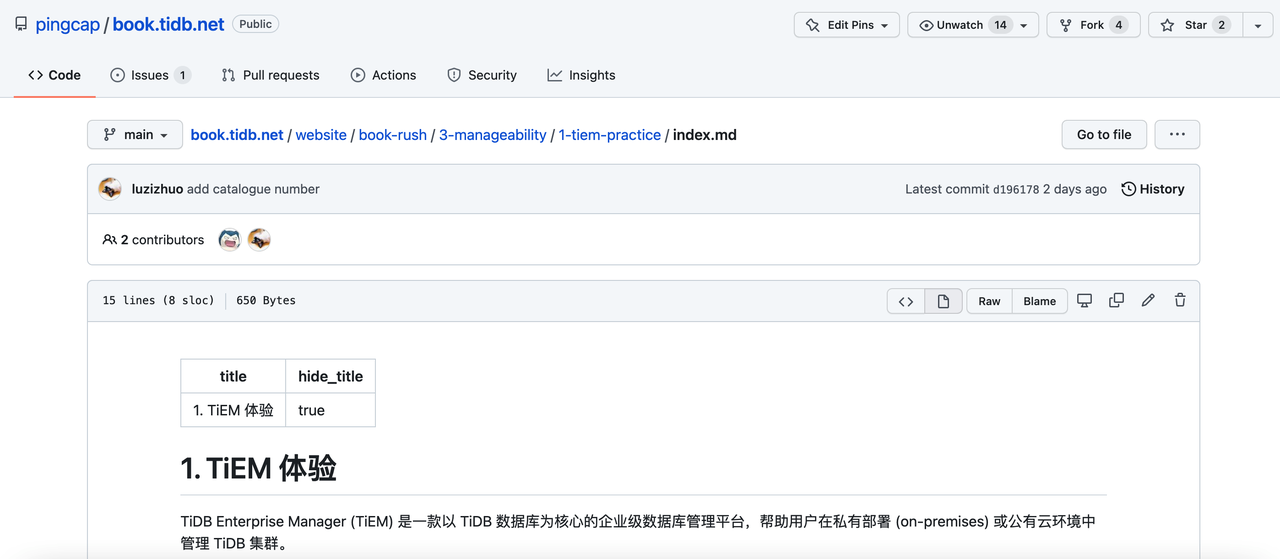This screenshot has height=559, width=1280.
Task: Open the main branch selector dropdown
Action: click(x=135, y=134)
